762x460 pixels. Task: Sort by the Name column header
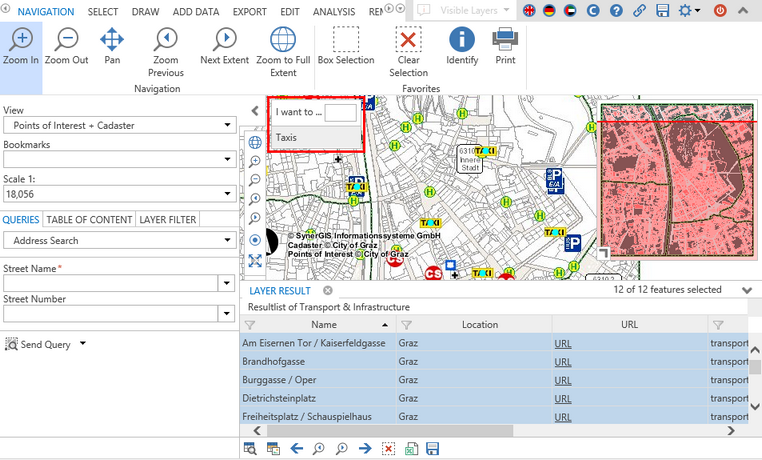324,324
